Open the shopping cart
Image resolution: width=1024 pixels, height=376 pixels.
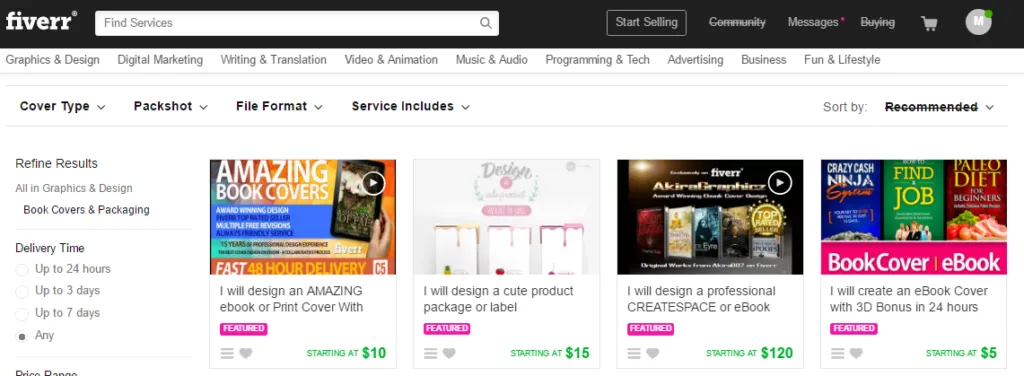(x=929, y=24)
